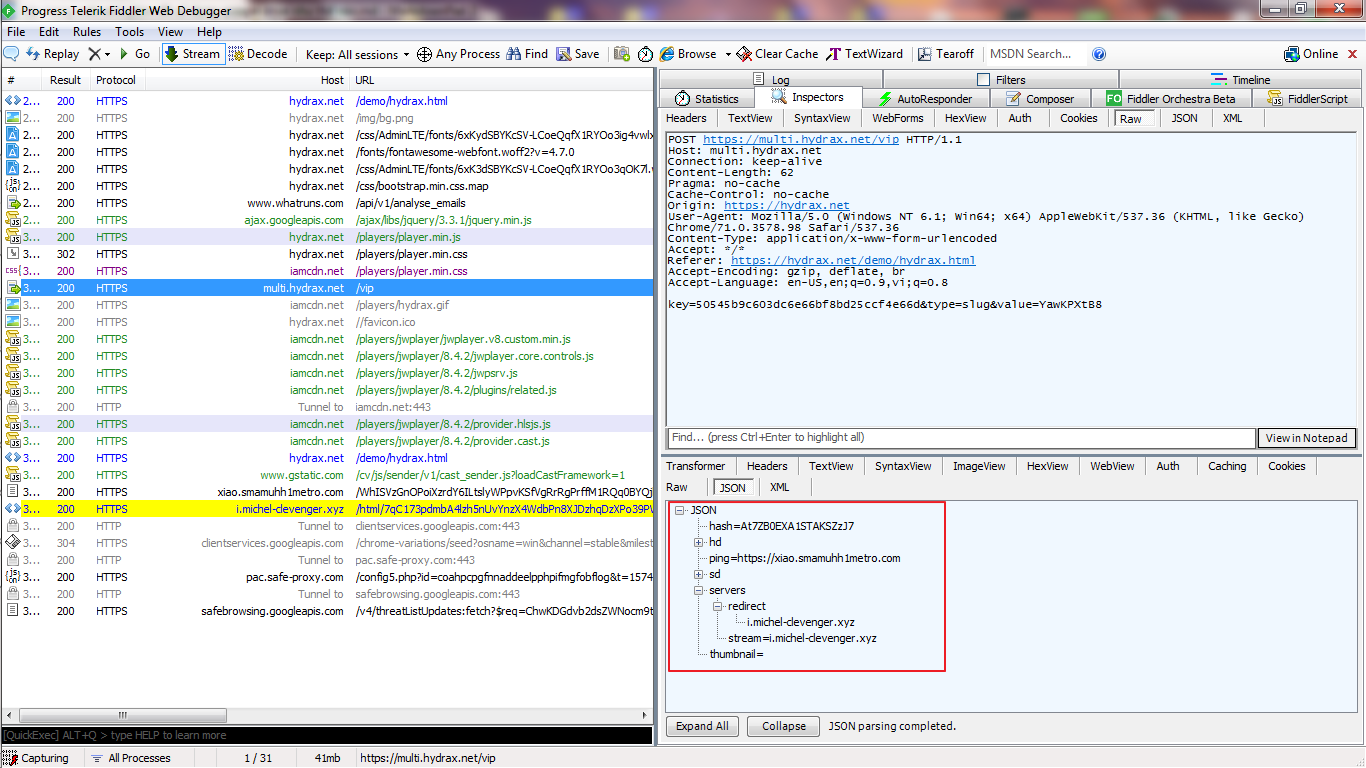Open the Help menu

coord(209,32)
